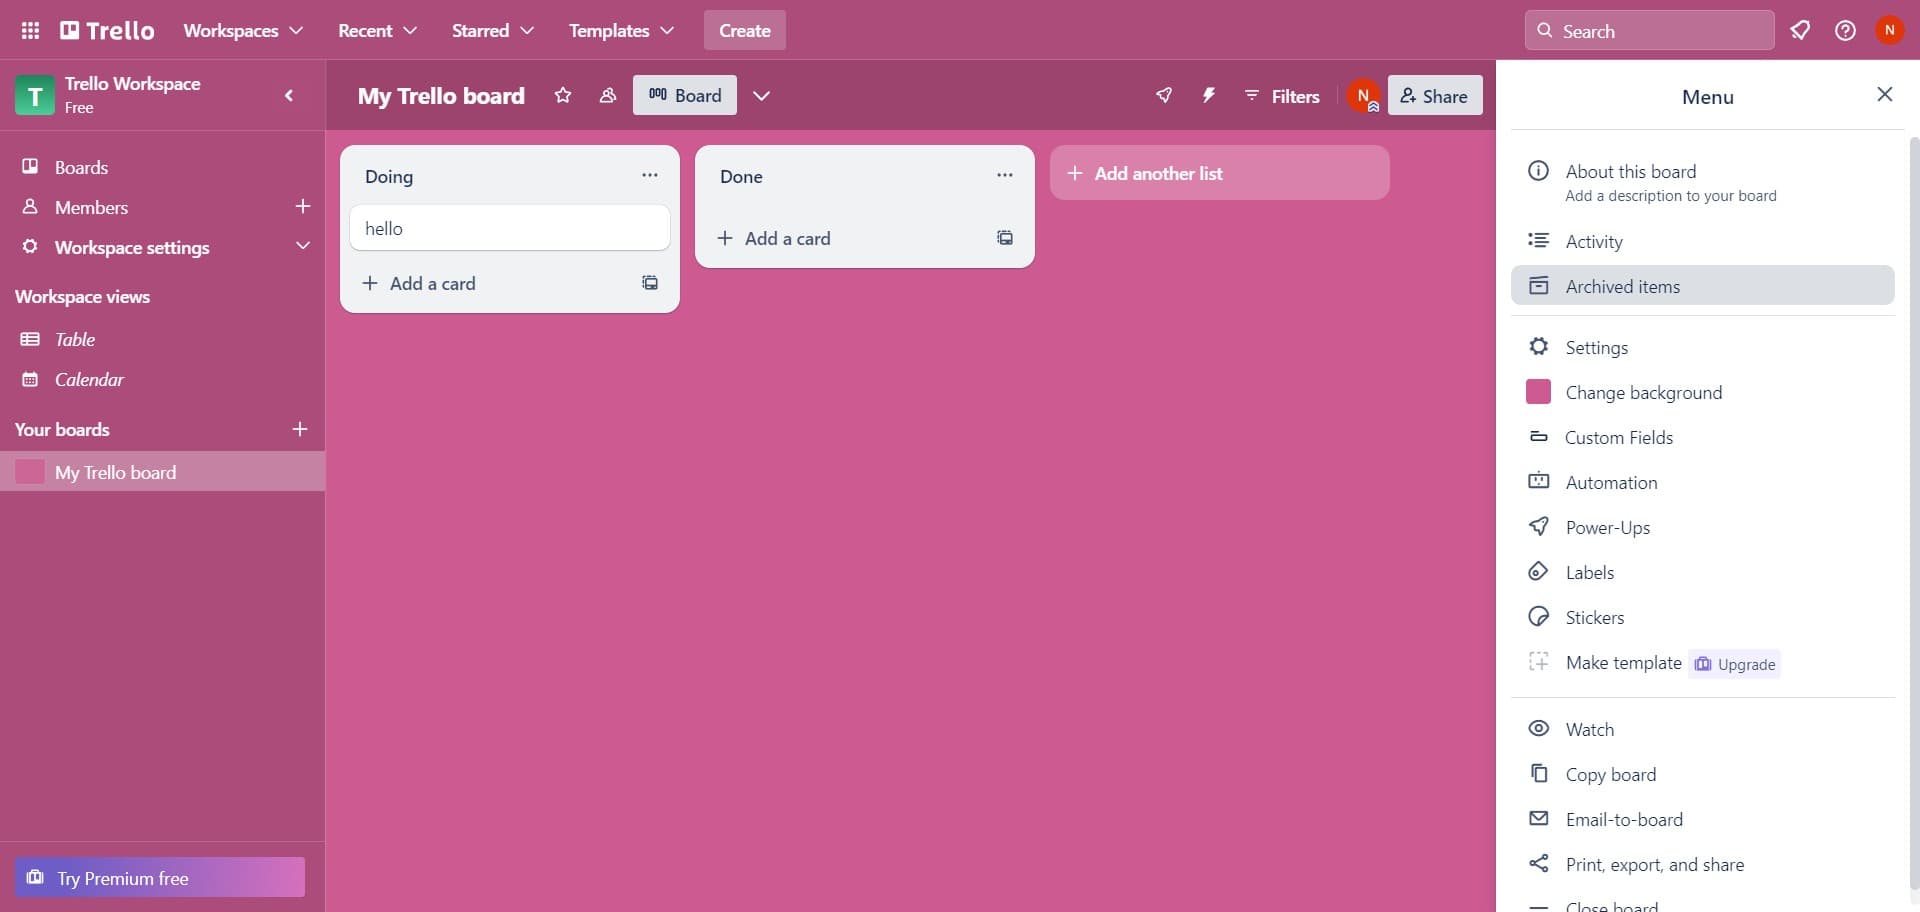Expand the Workspaces dropdown

coord(243,31)
